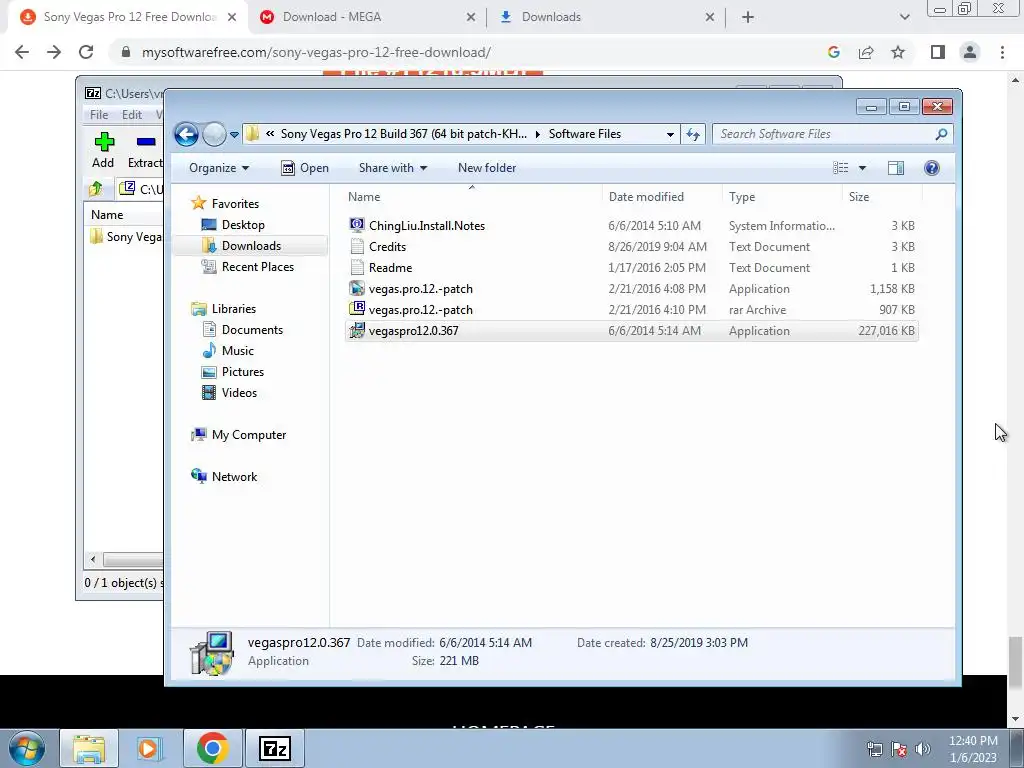Click the 7-Zip taskbar icon
Screen dimensions: 1024x768
coord(274,748)
